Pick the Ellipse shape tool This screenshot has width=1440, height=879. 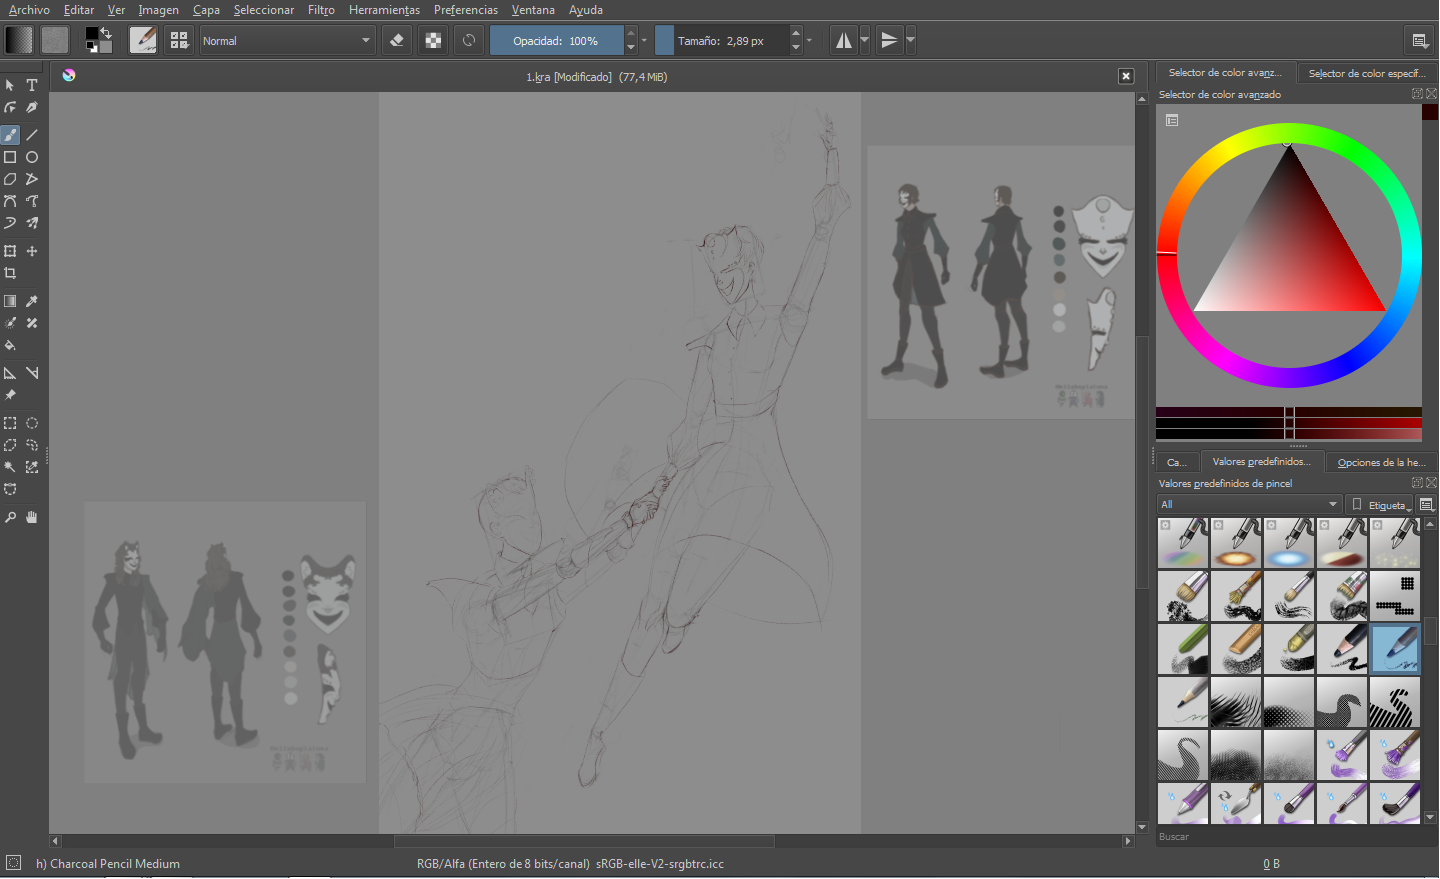coord(32,157)
